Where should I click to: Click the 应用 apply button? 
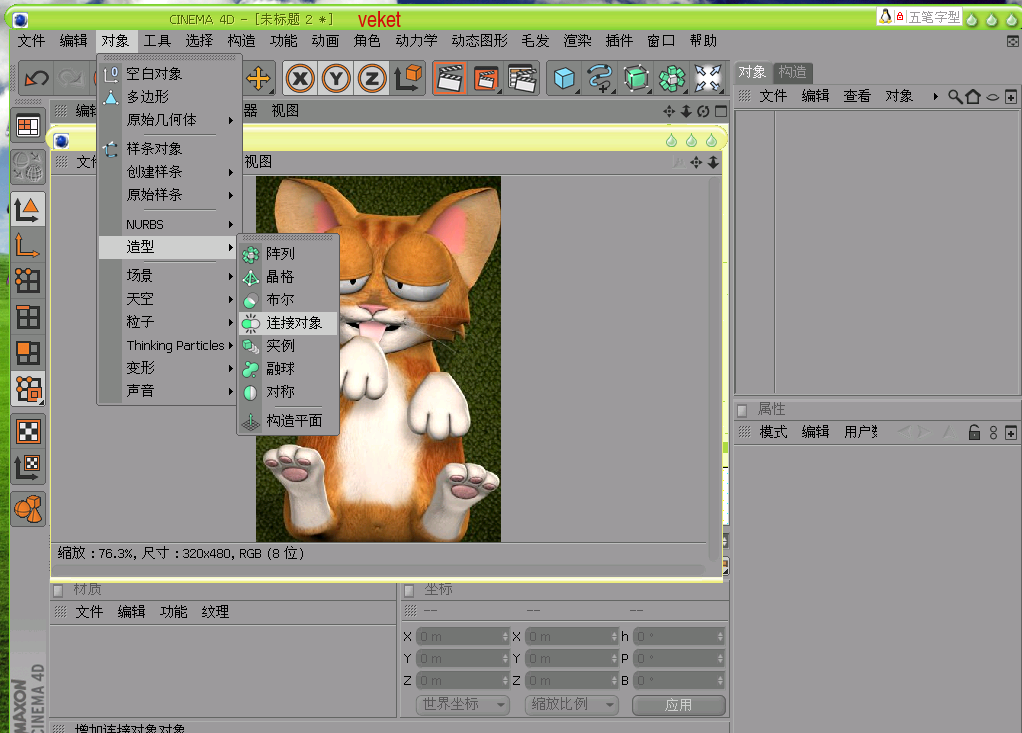click(x=679, y=705)
